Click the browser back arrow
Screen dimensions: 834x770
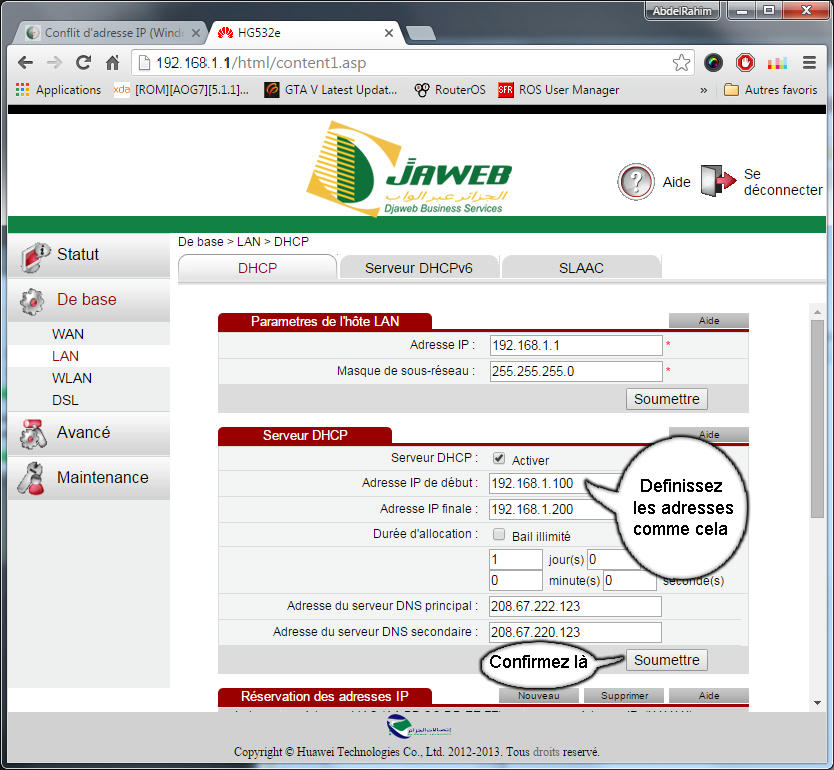coord(25,63)
